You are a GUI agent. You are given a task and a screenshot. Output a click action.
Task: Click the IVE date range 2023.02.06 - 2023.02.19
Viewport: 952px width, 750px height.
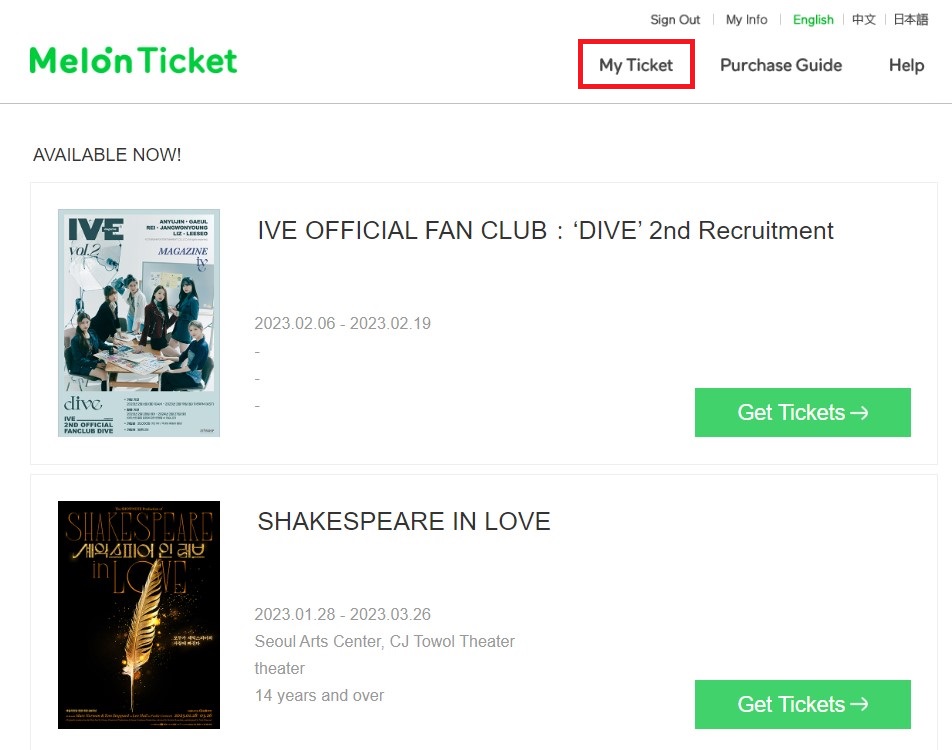pos(343,324)
